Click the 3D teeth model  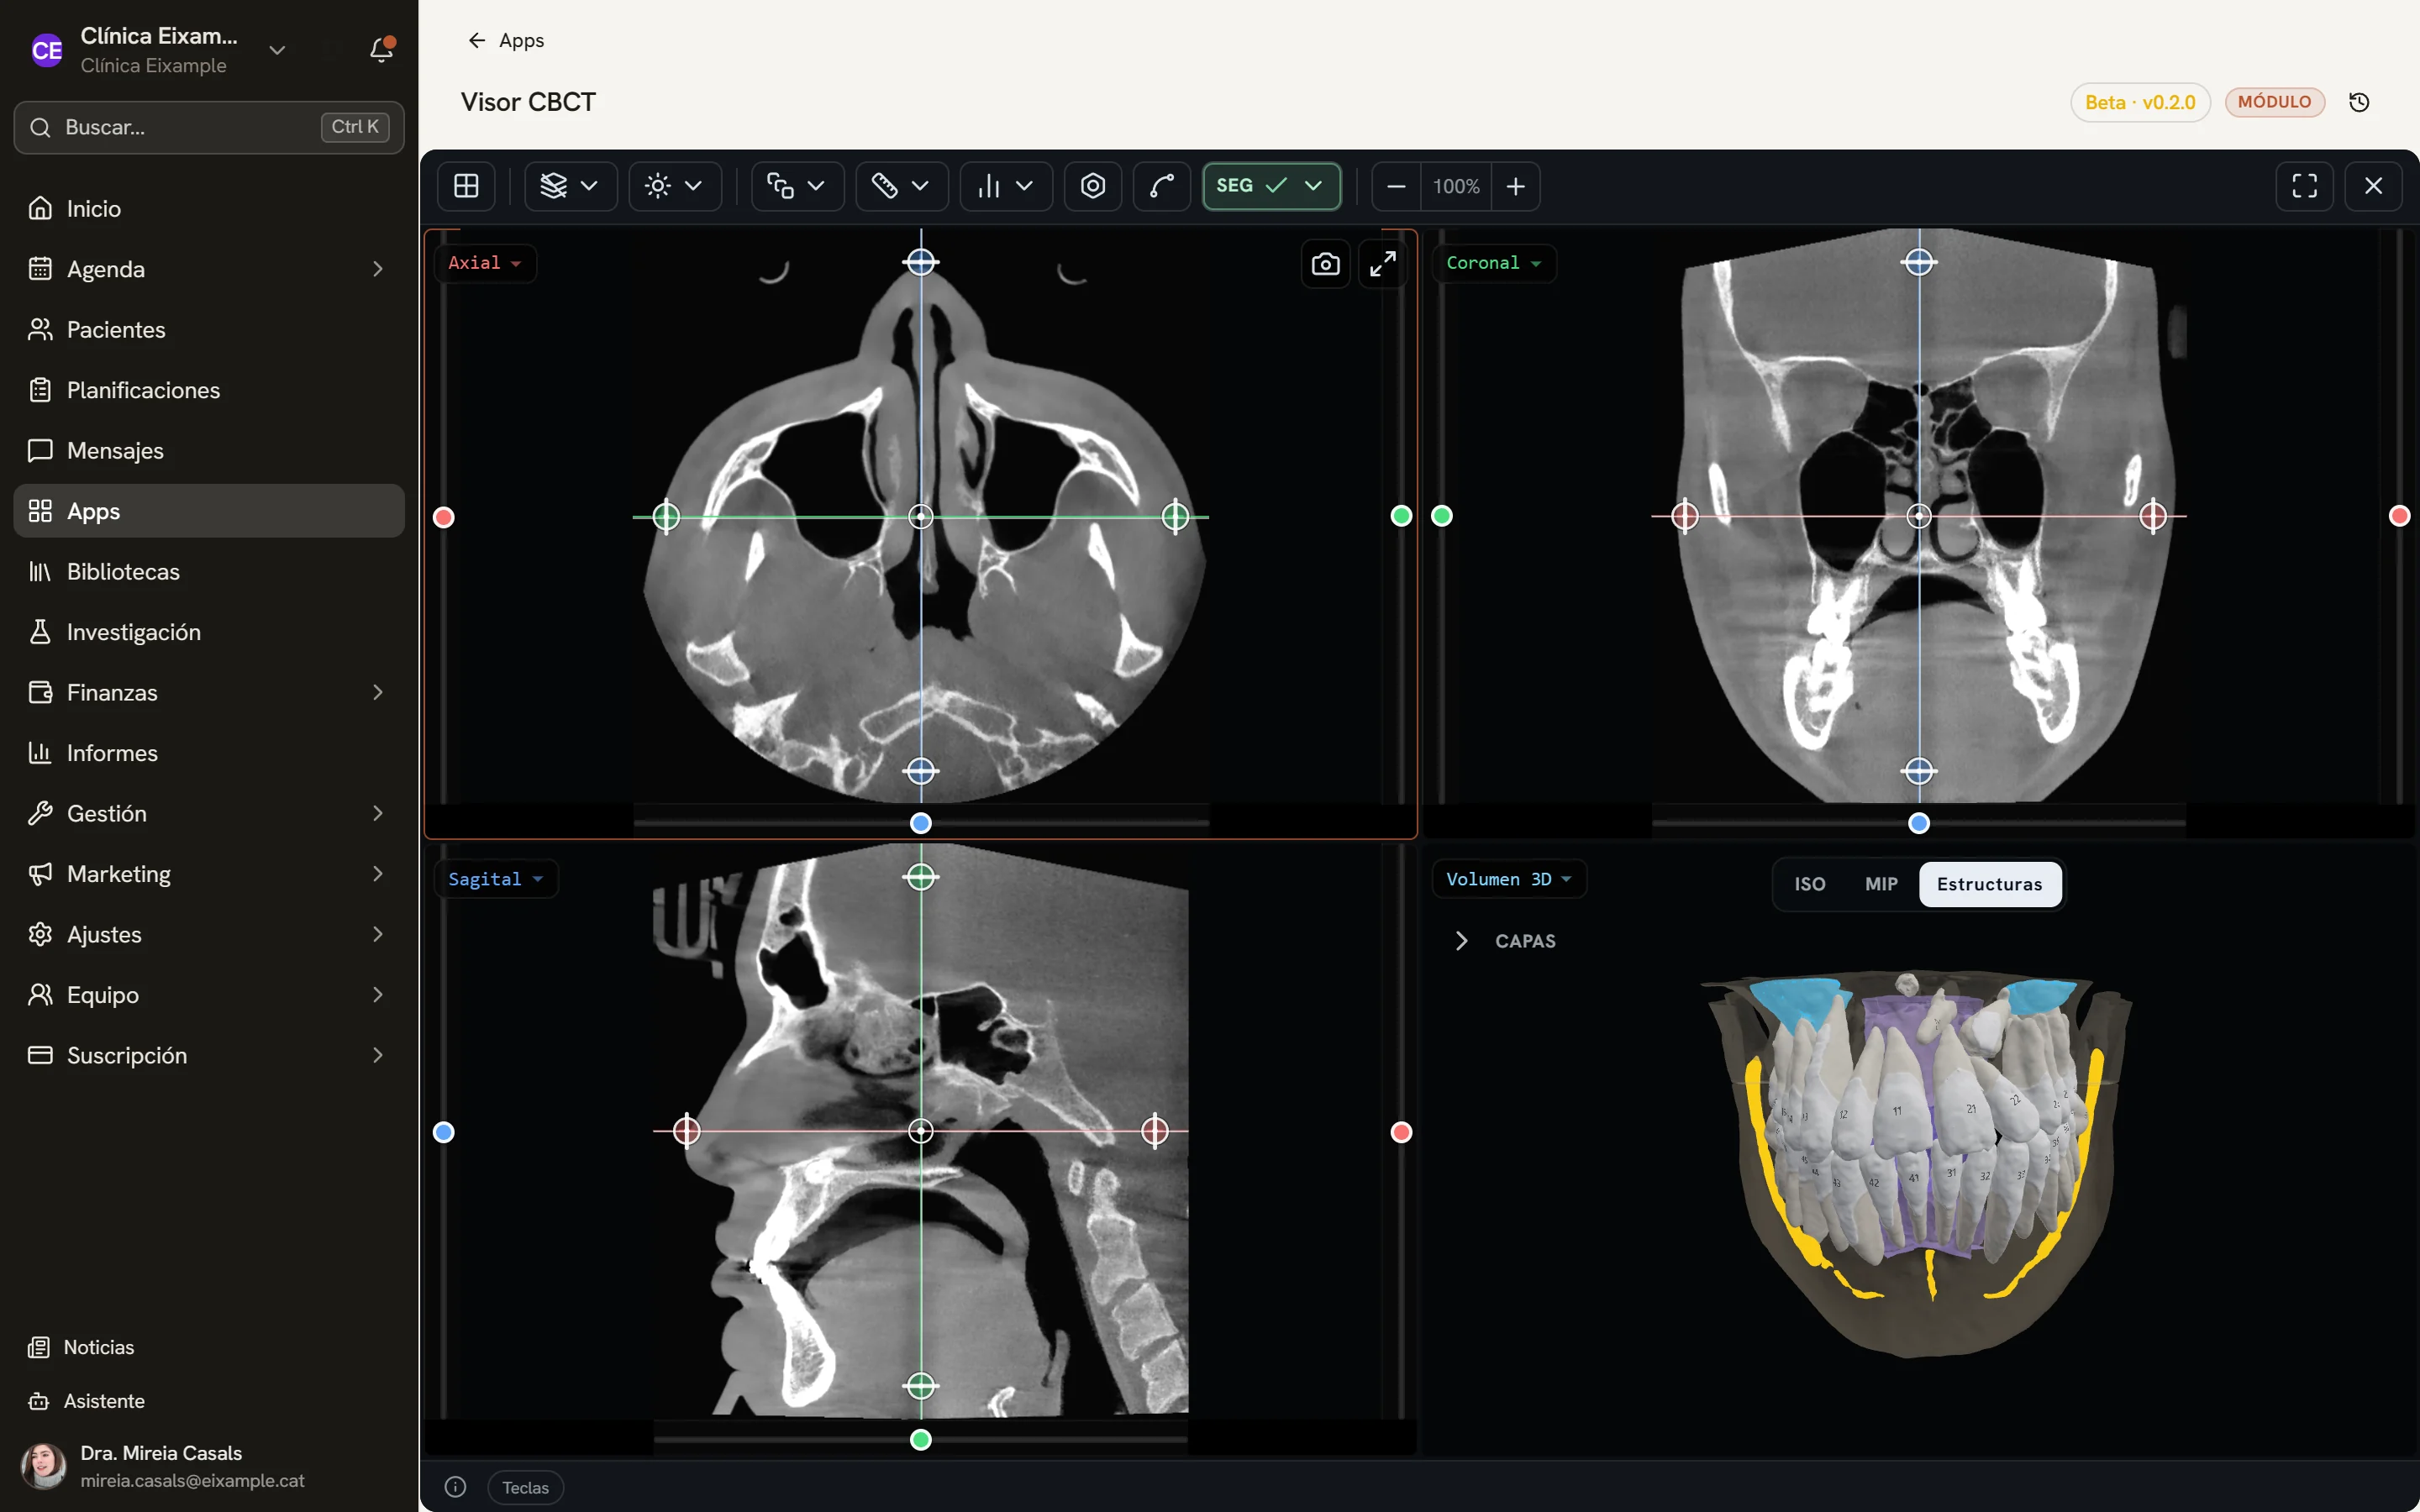(x=1918, y=1163)
